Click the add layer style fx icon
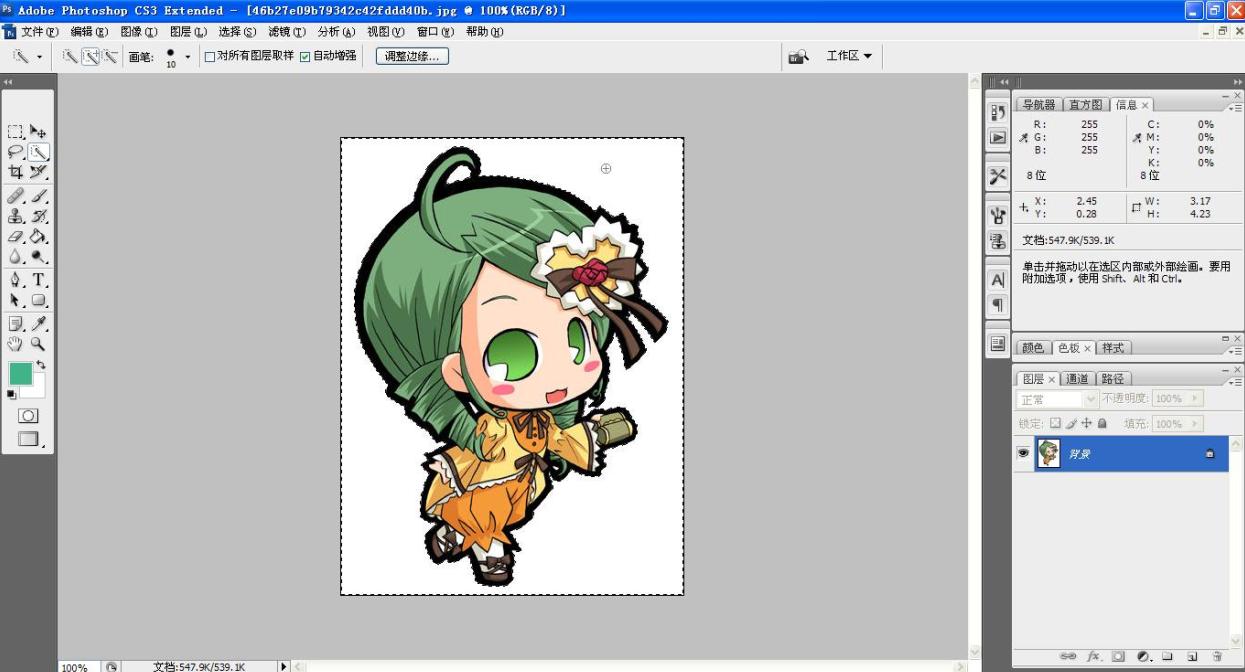The width and height of the screenshot is (1245, 672). point(1094,656)
